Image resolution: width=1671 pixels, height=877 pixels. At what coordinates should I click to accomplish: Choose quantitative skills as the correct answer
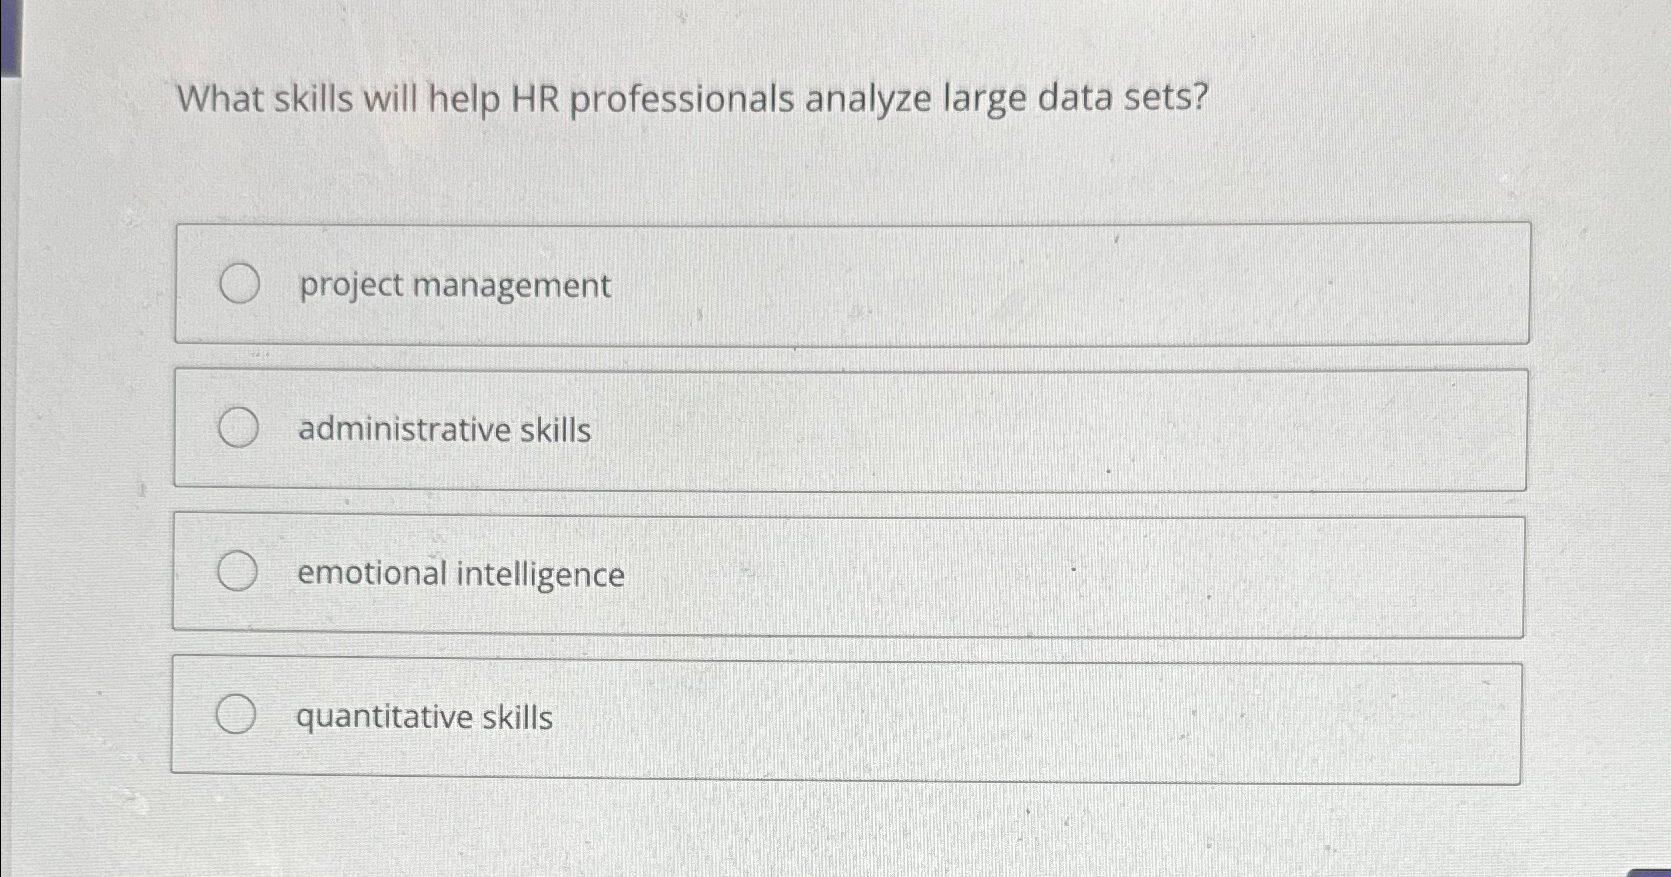tap(238, 714)
